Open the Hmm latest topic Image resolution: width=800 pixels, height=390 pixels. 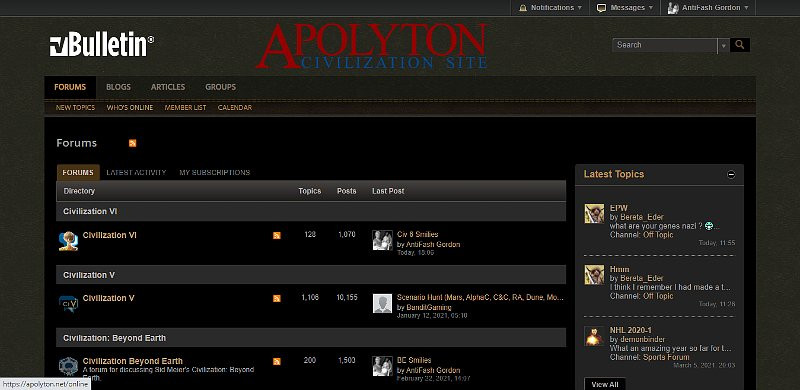[619, 270]
